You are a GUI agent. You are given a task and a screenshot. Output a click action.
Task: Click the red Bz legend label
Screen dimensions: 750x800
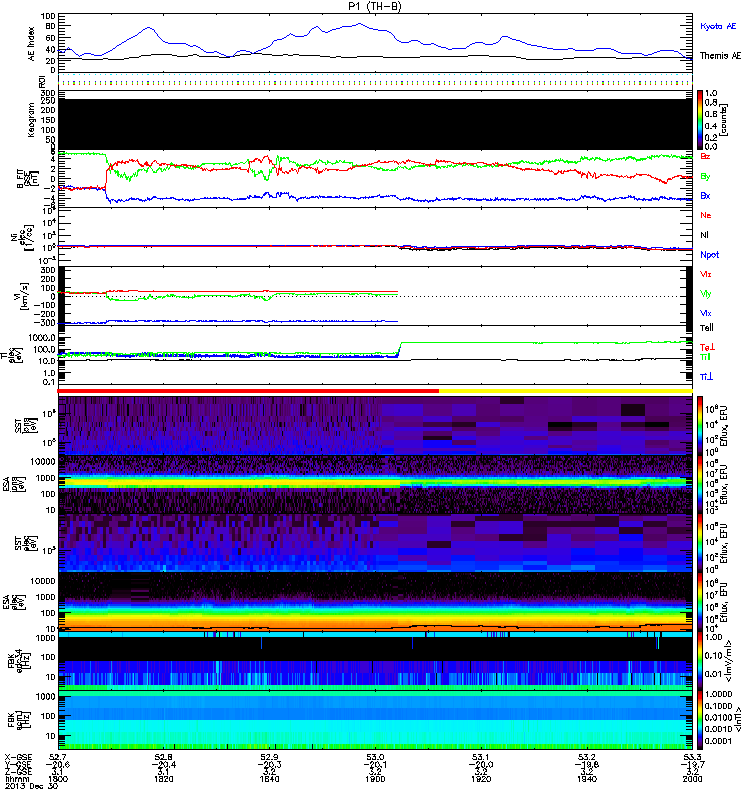[705, 156]
